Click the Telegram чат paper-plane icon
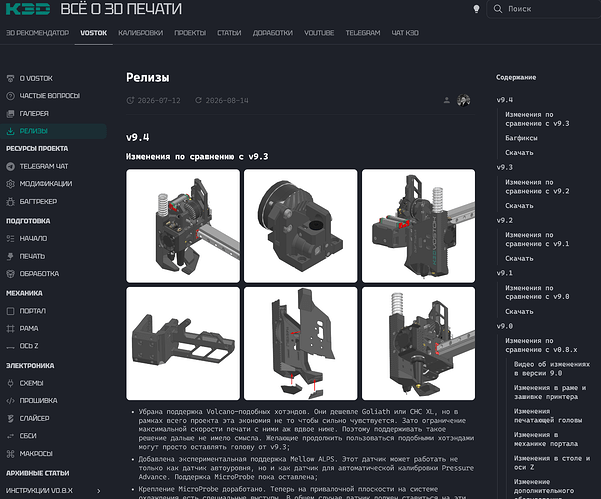The image size is (601, 499). [10, 166]
